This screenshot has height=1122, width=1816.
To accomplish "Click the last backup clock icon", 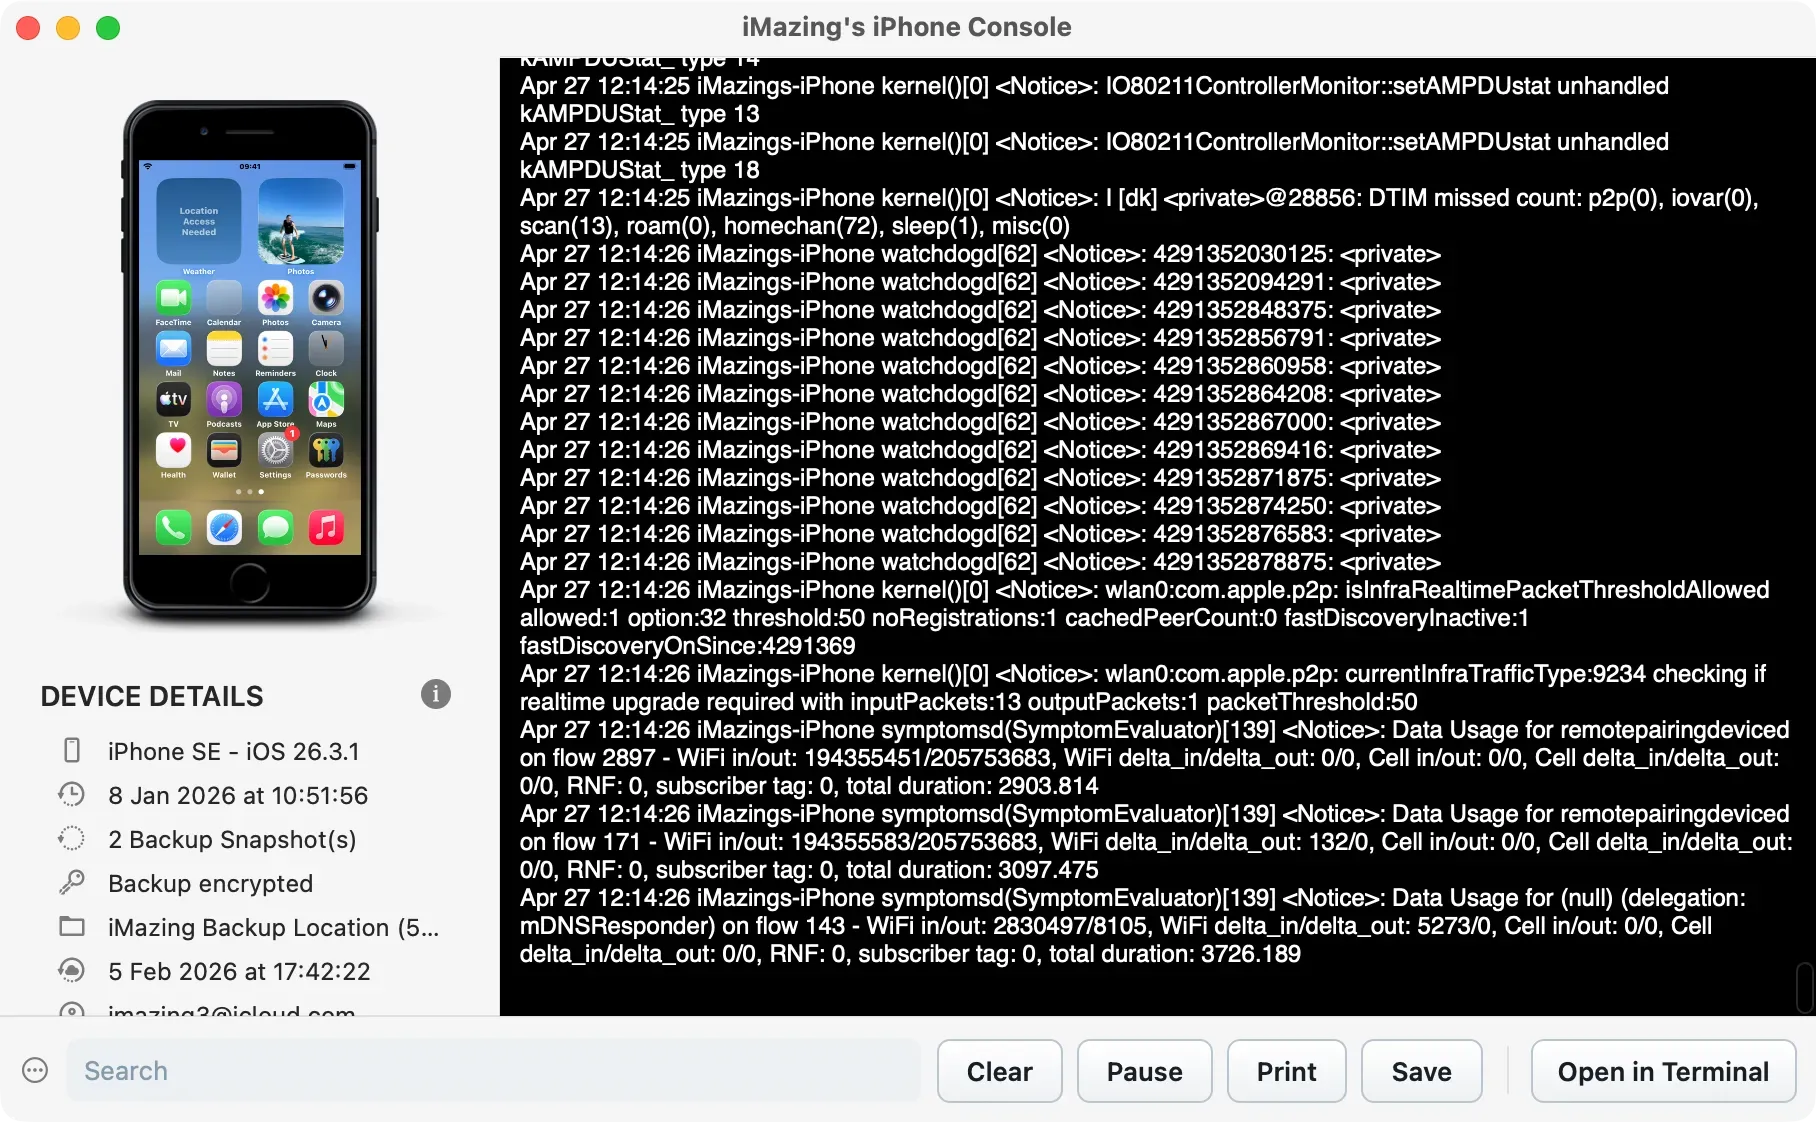I will point(72,794).
